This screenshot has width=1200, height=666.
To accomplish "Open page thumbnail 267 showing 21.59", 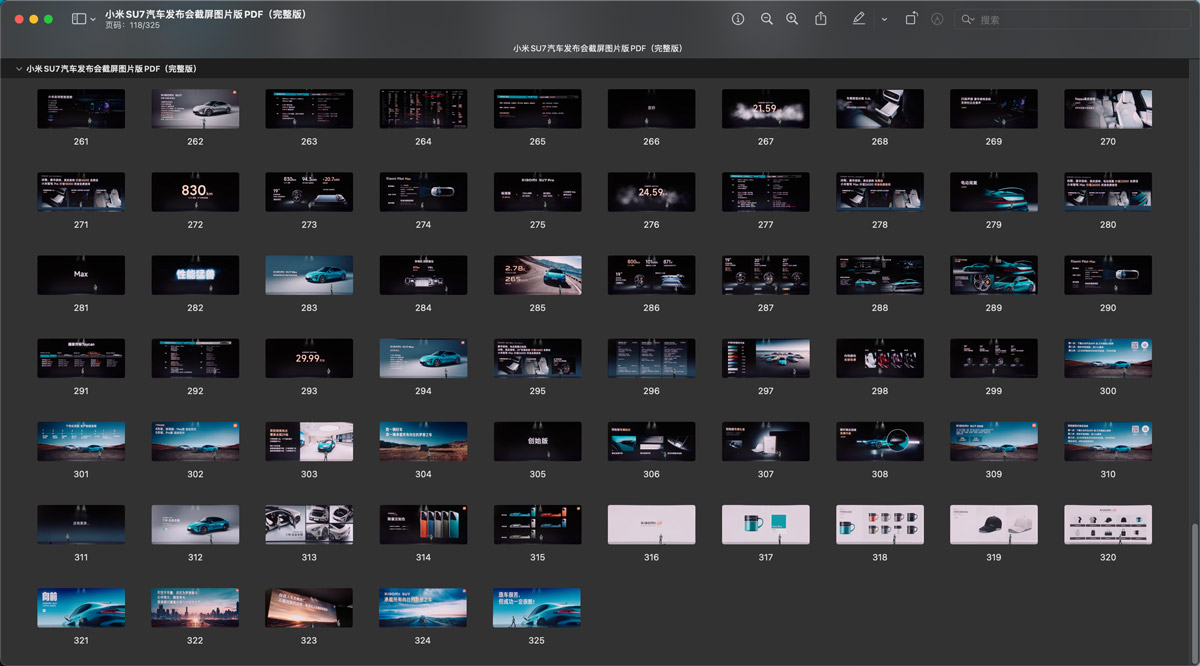I will tap(765, 109).
